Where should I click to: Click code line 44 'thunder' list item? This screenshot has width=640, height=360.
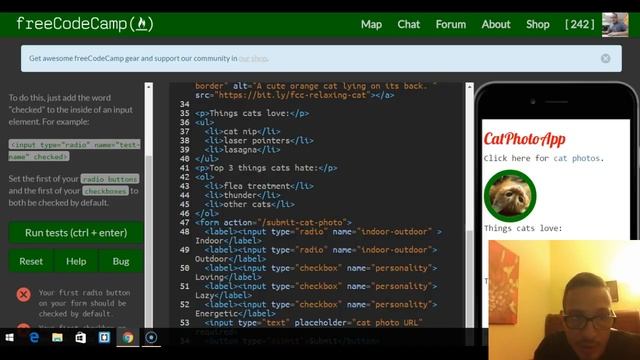point(242,195)
